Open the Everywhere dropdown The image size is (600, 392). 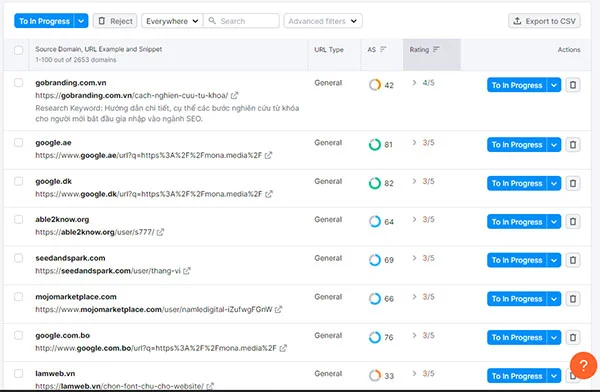(x=172, y=21)
